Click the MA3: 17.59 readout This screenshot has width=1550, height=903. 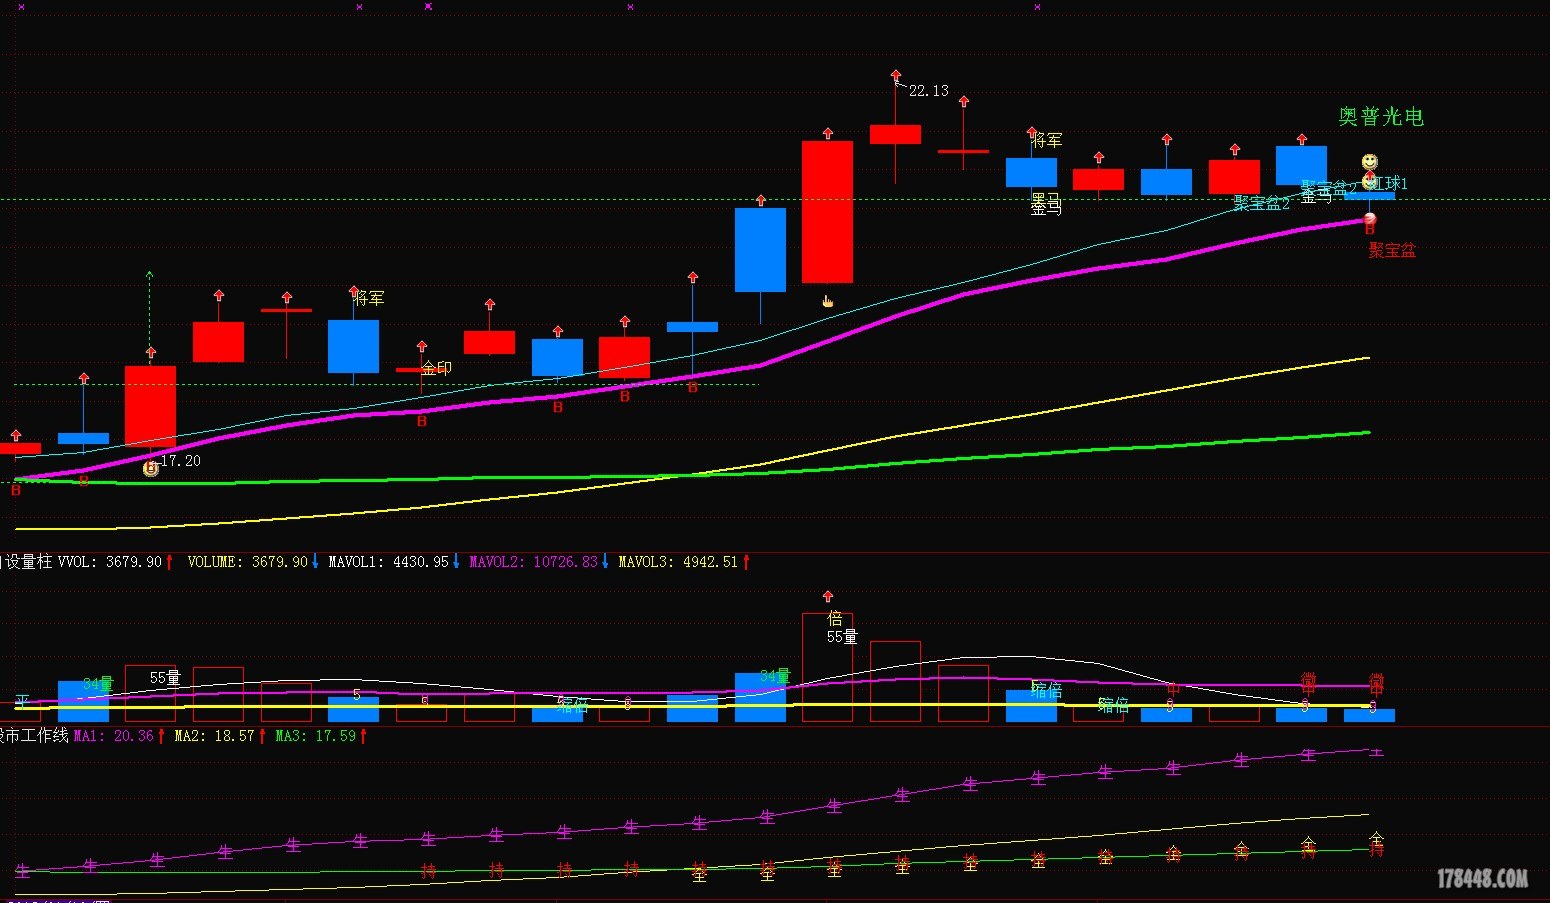coord(316,736)
